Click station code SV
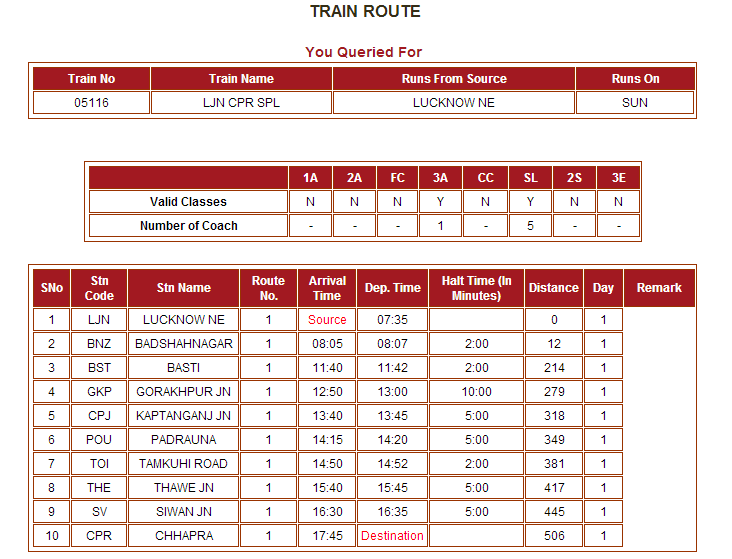 tap(99, 512)
